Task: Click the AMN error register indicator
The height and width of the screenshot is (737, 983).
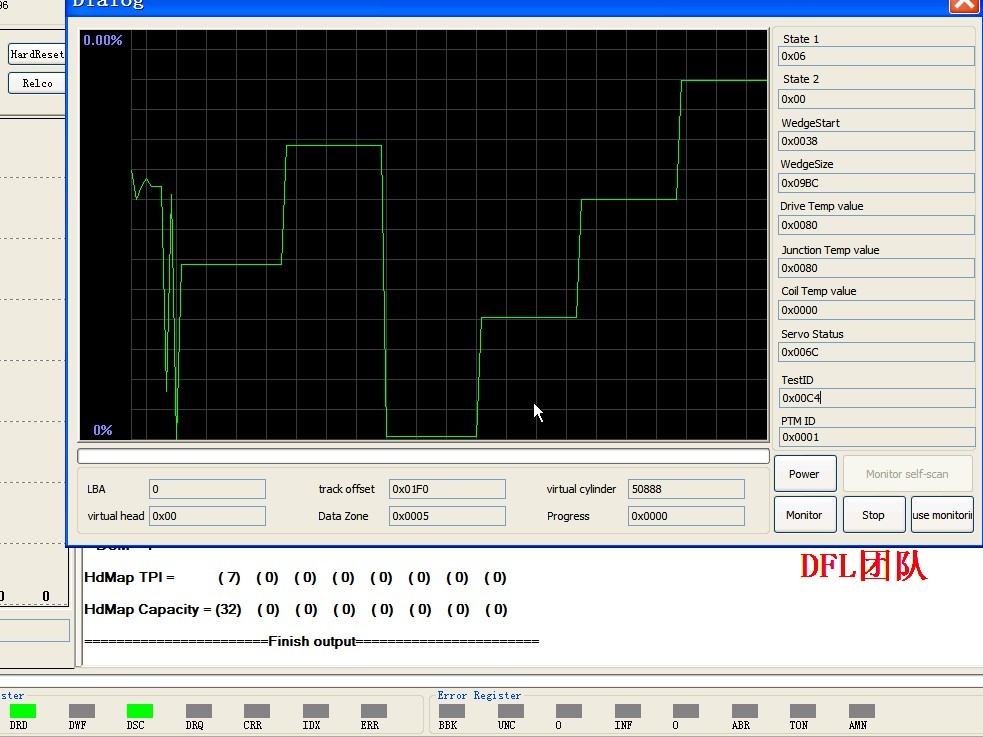Action: pos(861,711)
